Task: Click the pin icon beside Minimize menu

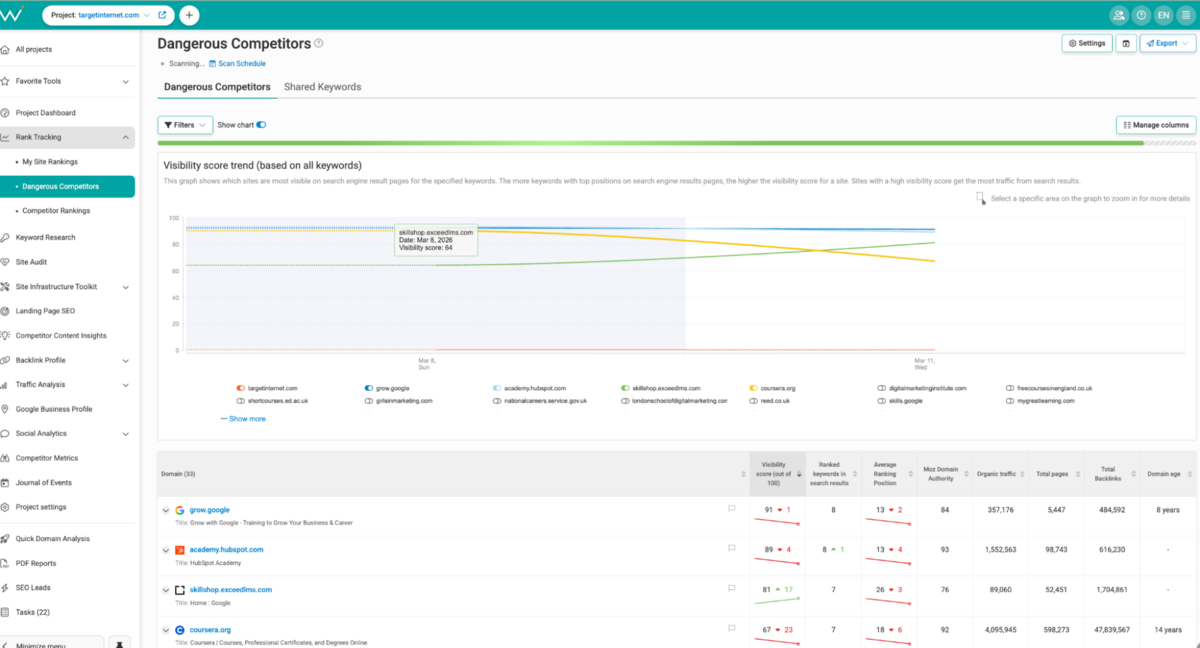Action: tap(120, 643)
